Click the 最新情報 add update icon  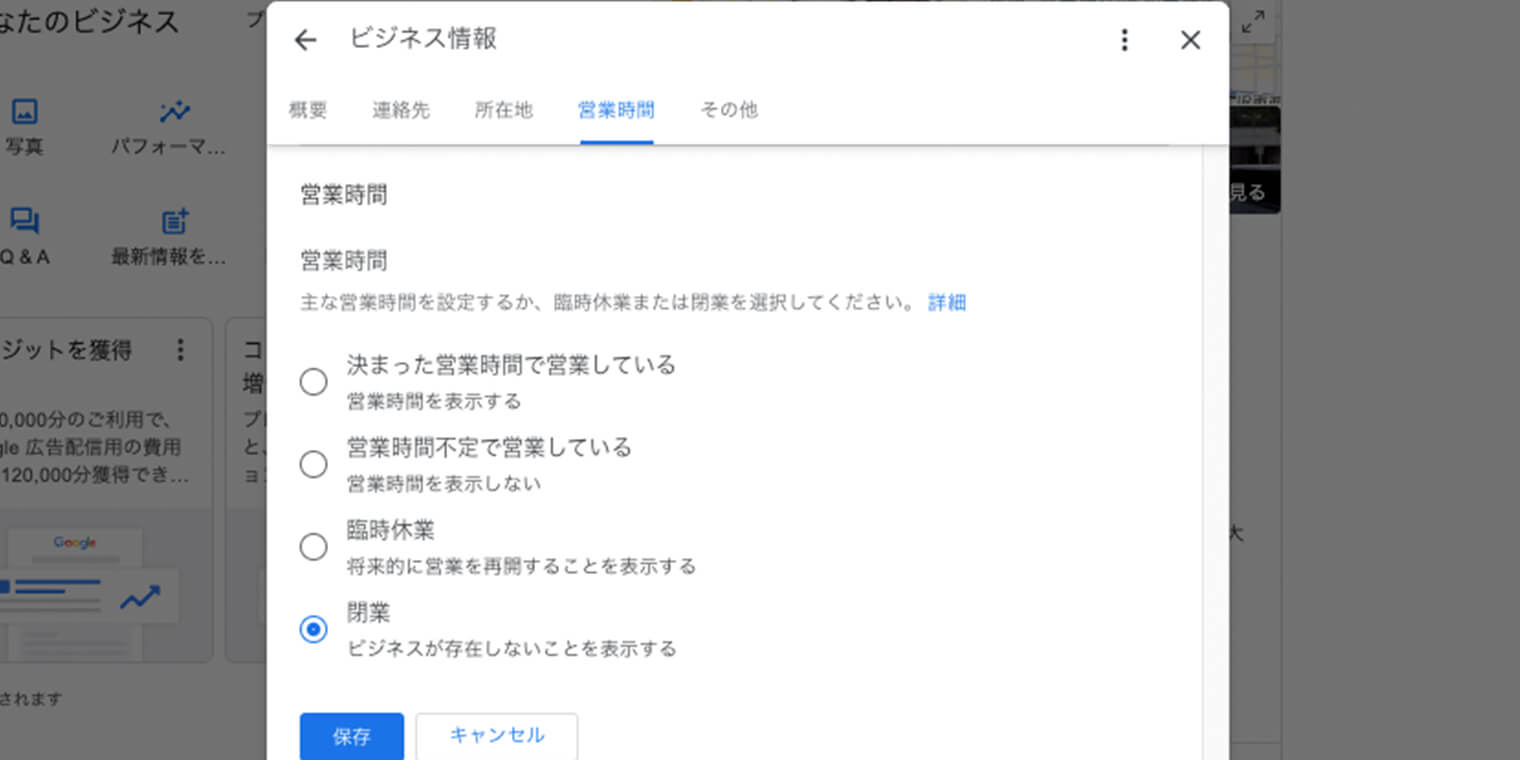[x=175, y=221]
